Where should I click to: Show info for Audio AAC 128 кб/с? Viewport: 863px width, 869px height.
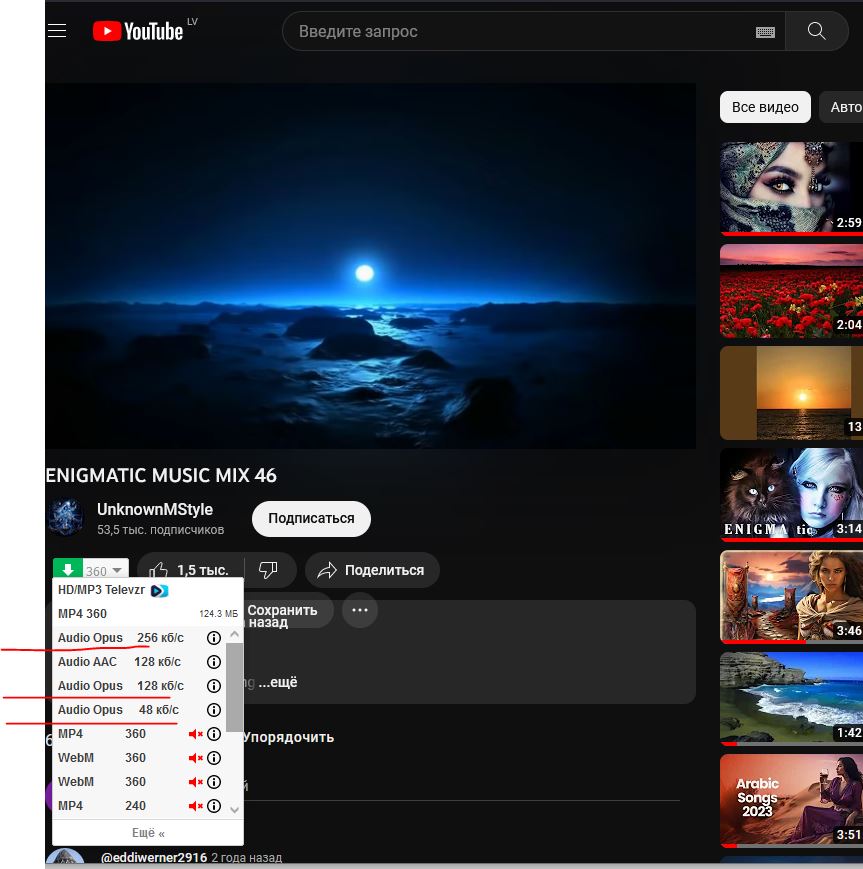click(x=213, y=662)
